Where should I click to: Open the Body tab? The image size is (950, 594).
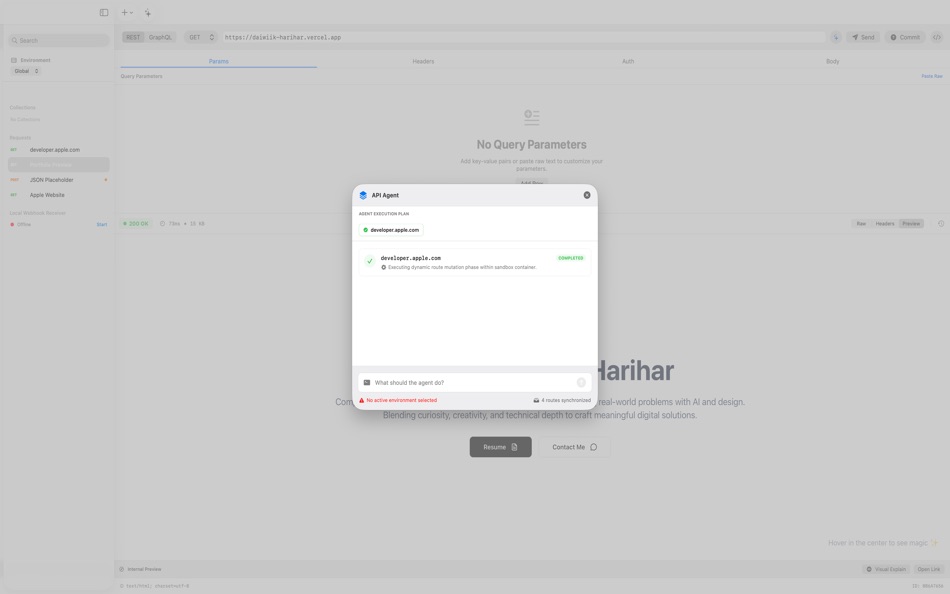[x=832, y=61]
